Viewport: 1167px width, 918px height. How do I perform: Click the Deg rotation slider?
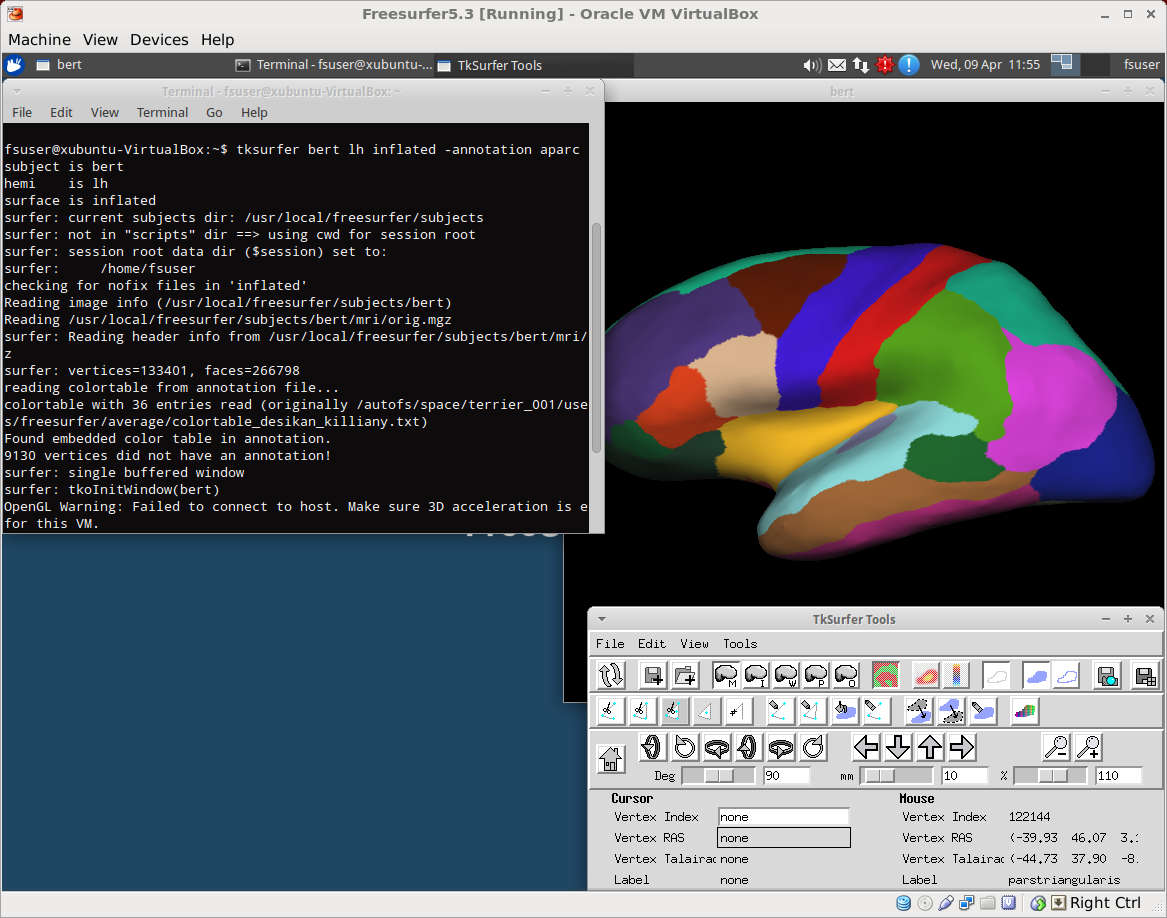pos(718,776)
